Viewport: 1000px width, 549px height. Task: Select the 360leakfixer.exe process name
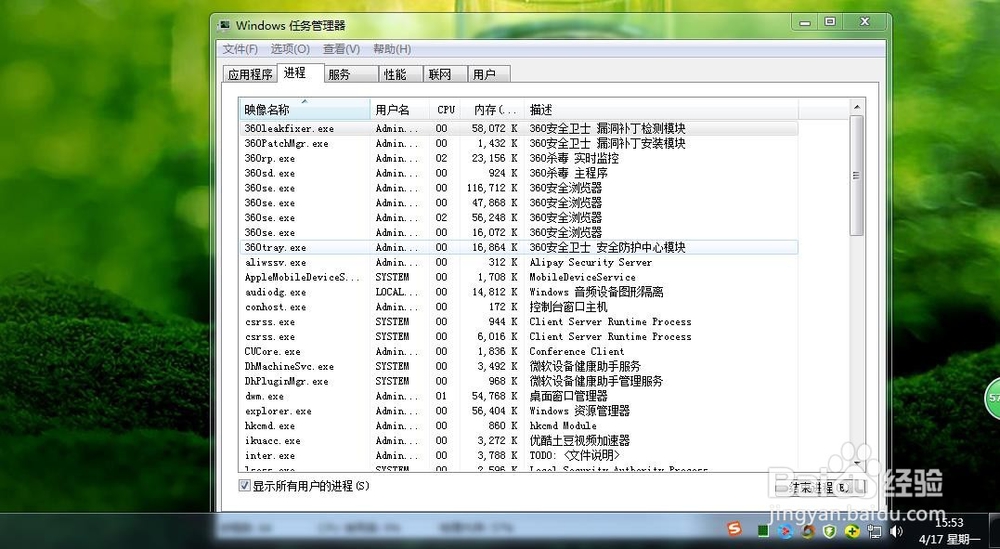pos(289,128)
